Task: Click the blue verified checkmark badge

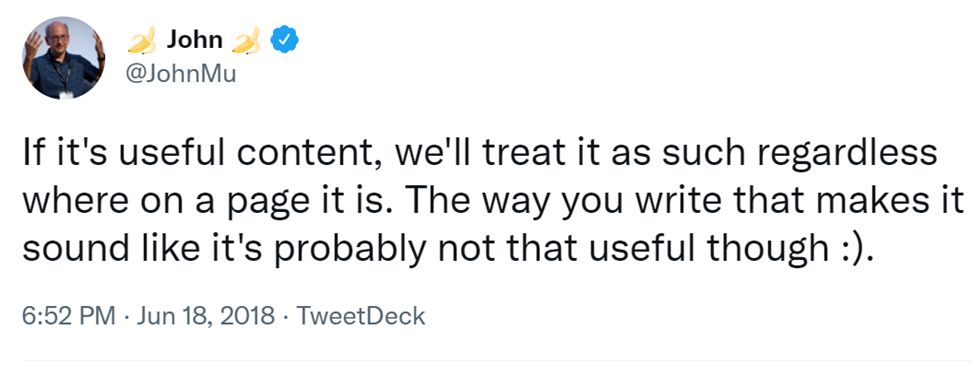Action: (x=285, y=40)
